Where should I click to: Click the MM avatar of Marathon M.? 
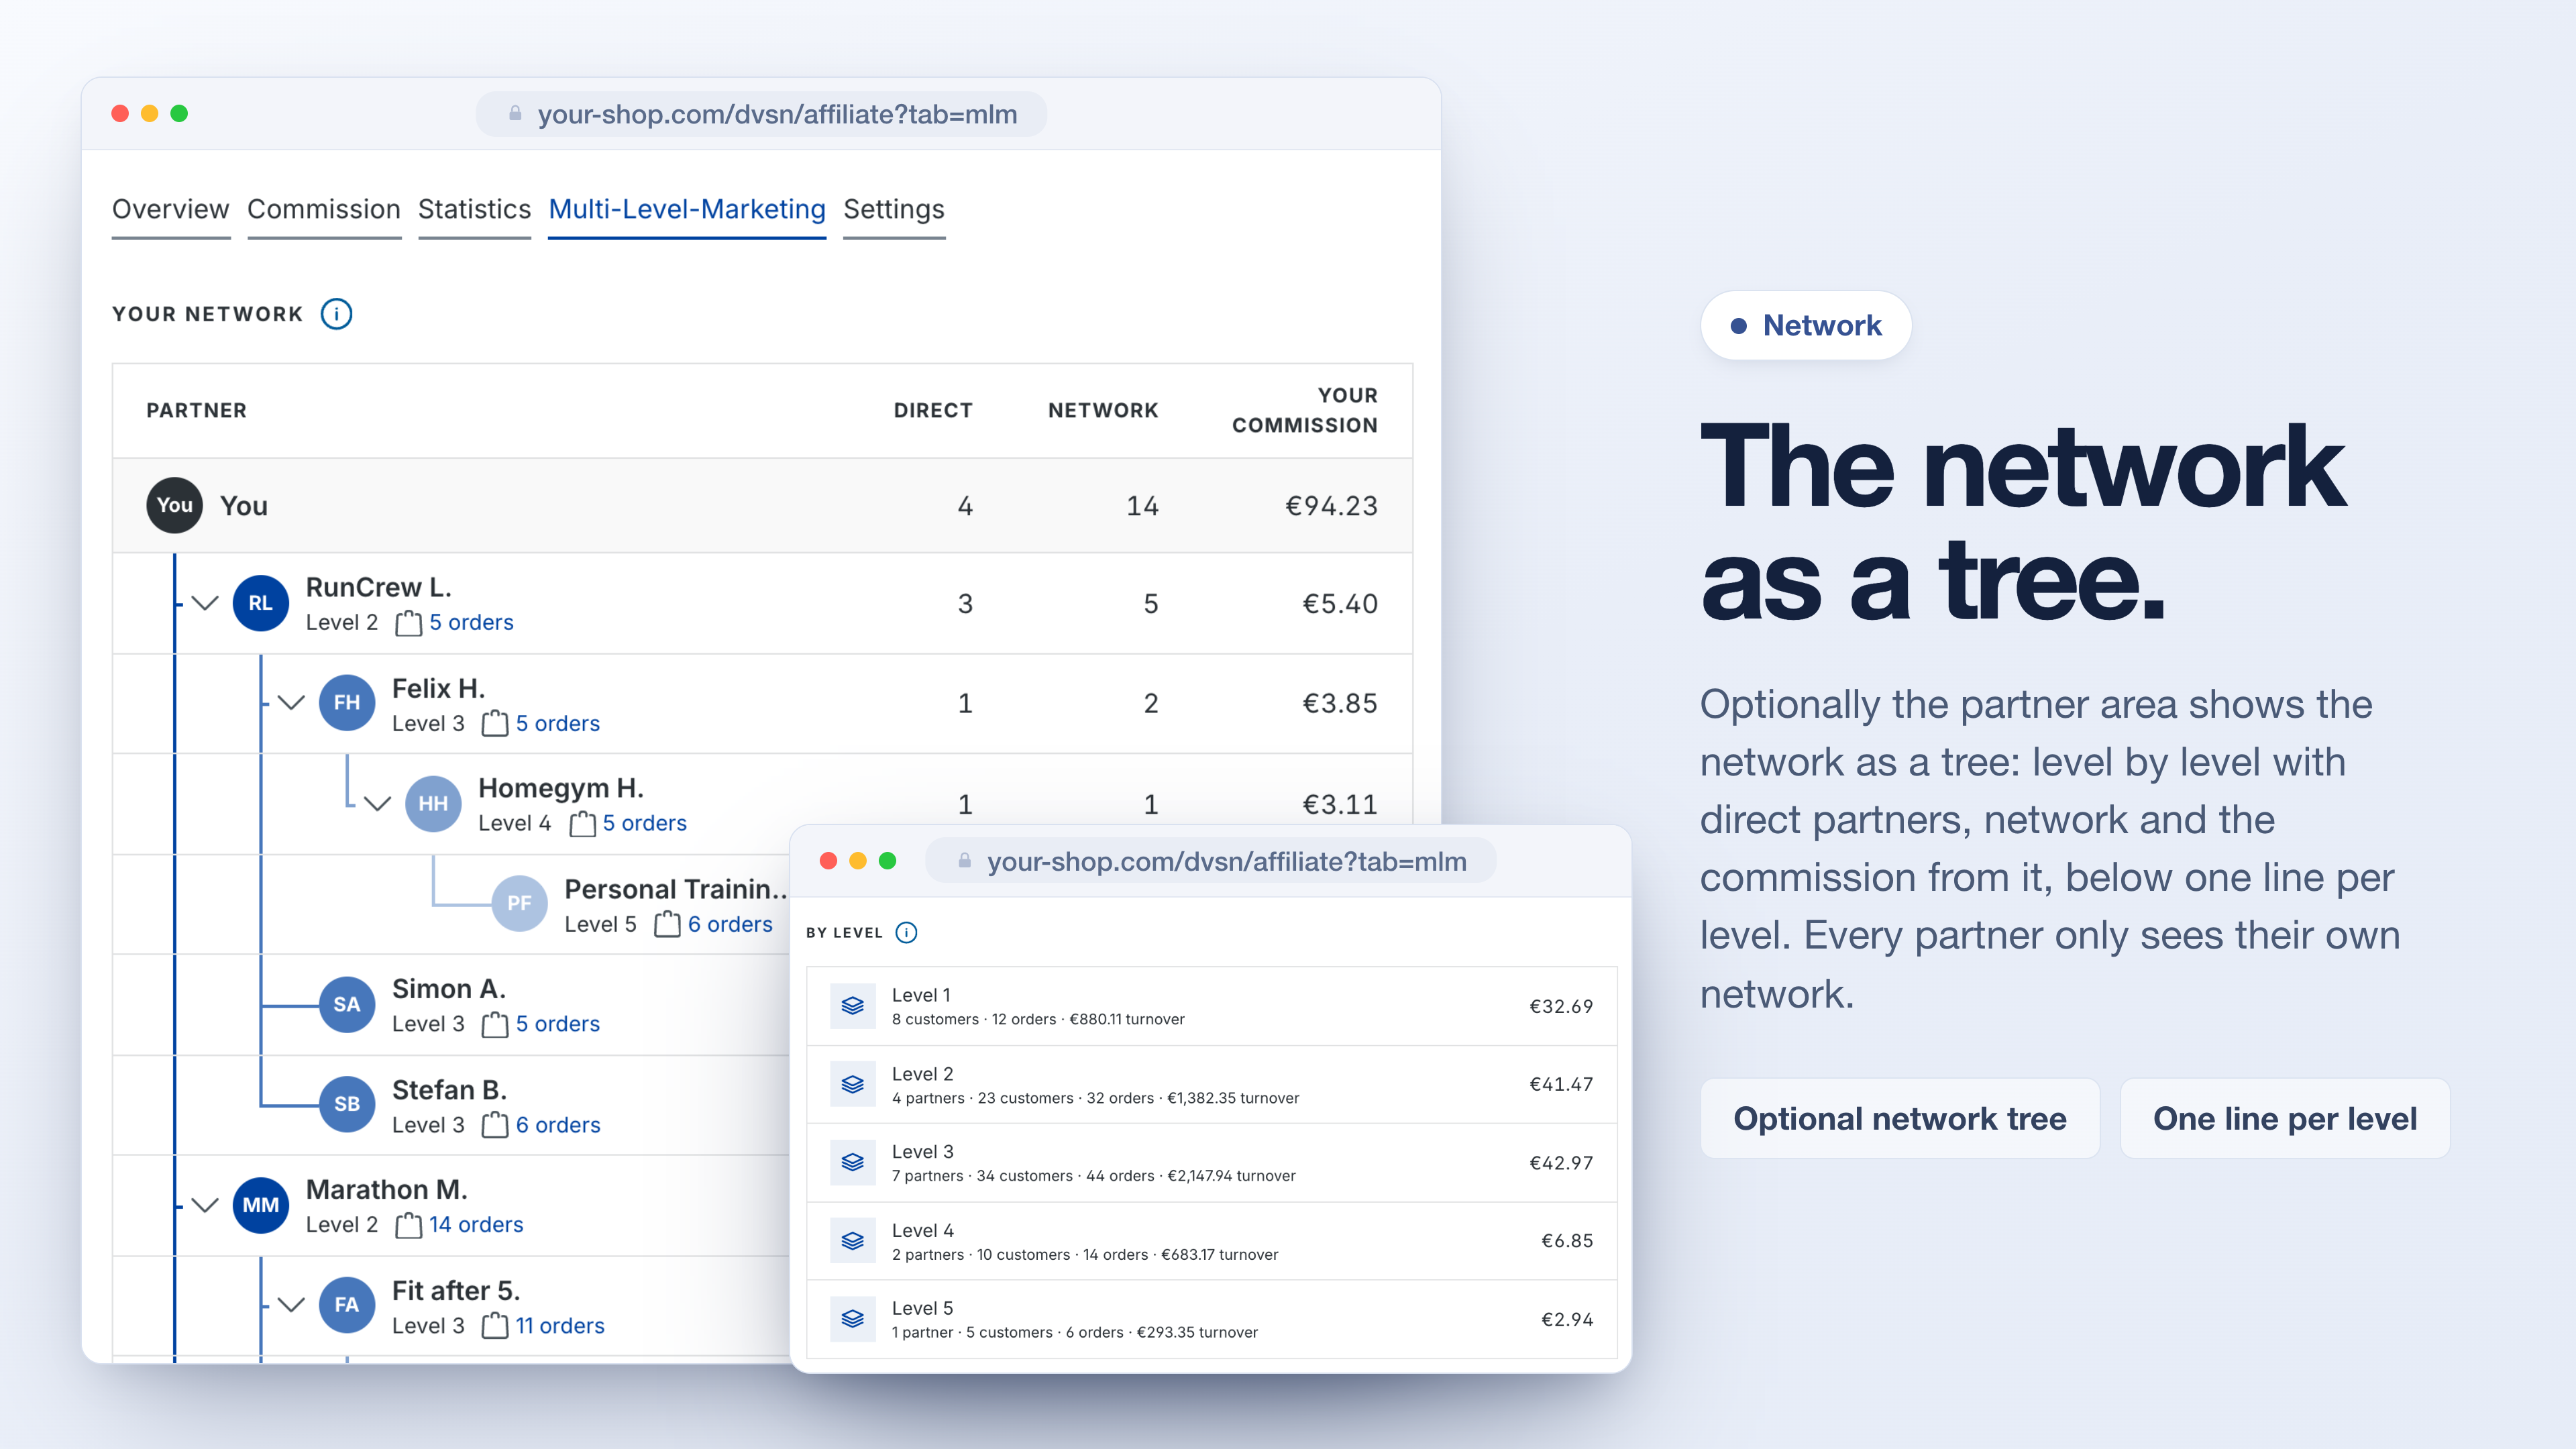pos(261,1205)
